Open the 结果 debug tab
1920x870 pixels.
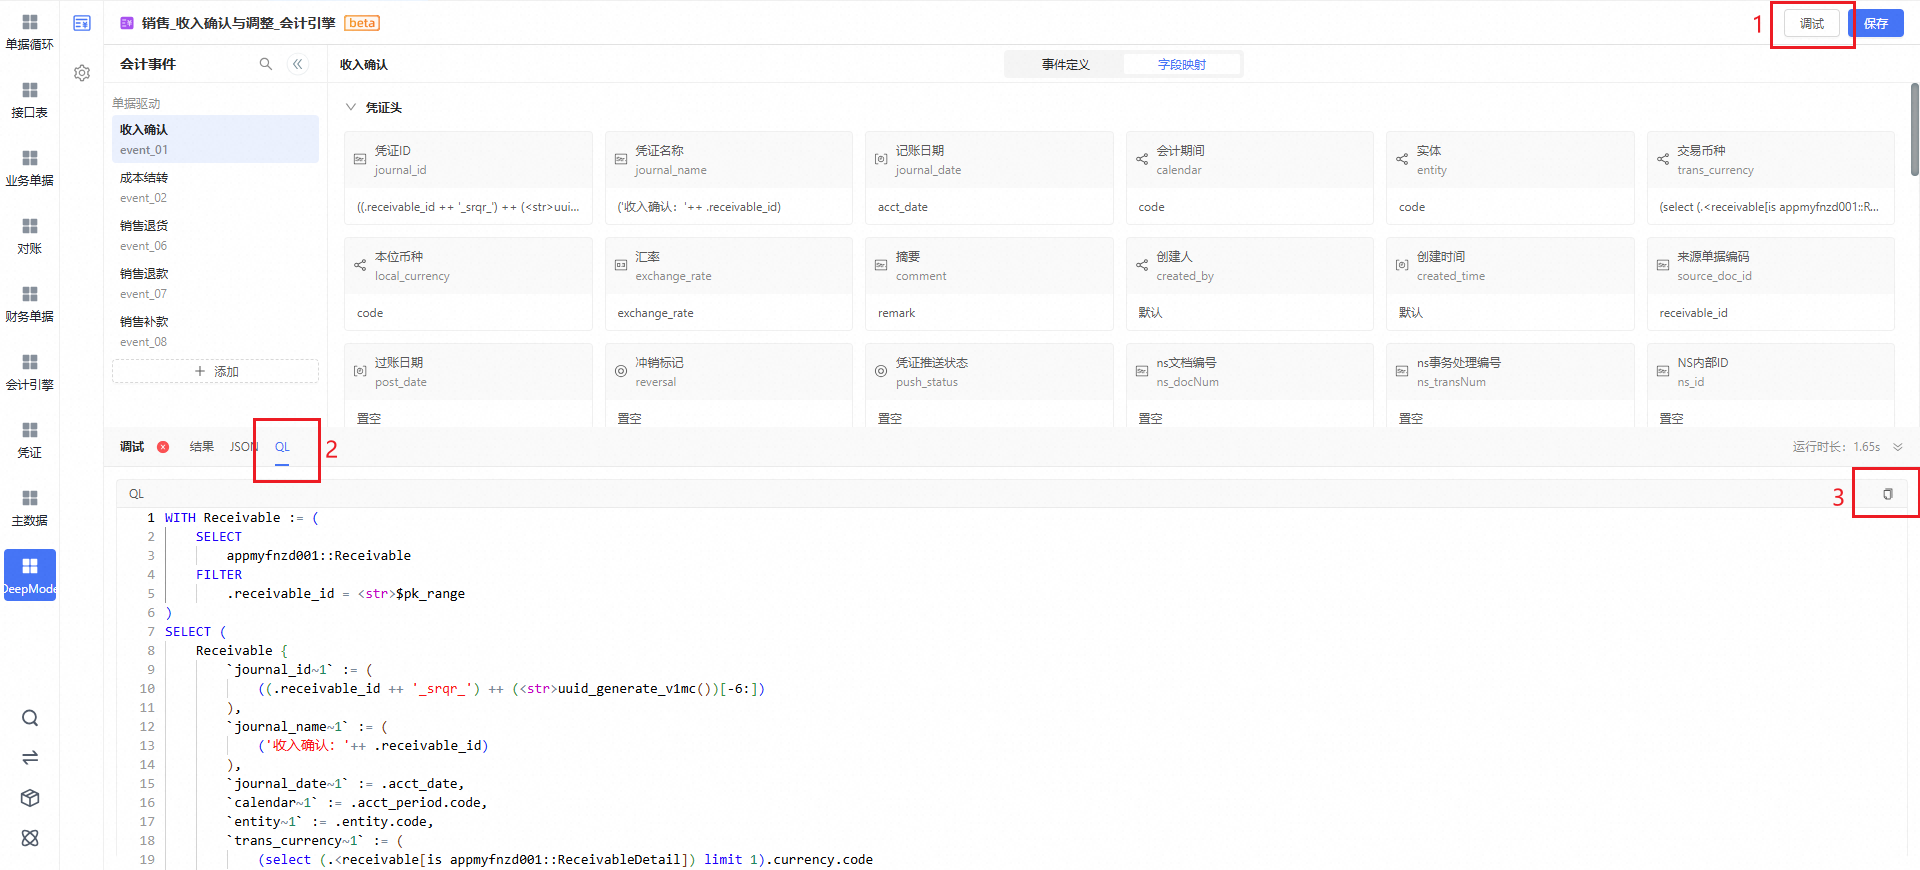pyautogui.click(x=202, y=447)
